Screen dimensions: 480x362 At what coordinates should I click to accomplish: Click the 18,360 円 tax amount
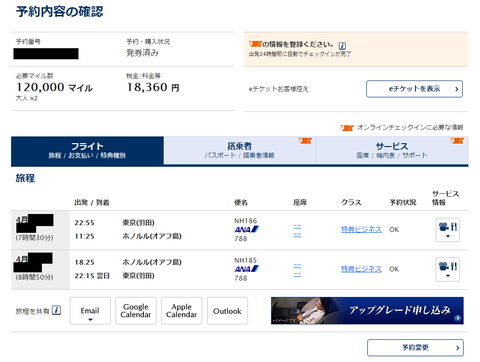coord(153,87)
